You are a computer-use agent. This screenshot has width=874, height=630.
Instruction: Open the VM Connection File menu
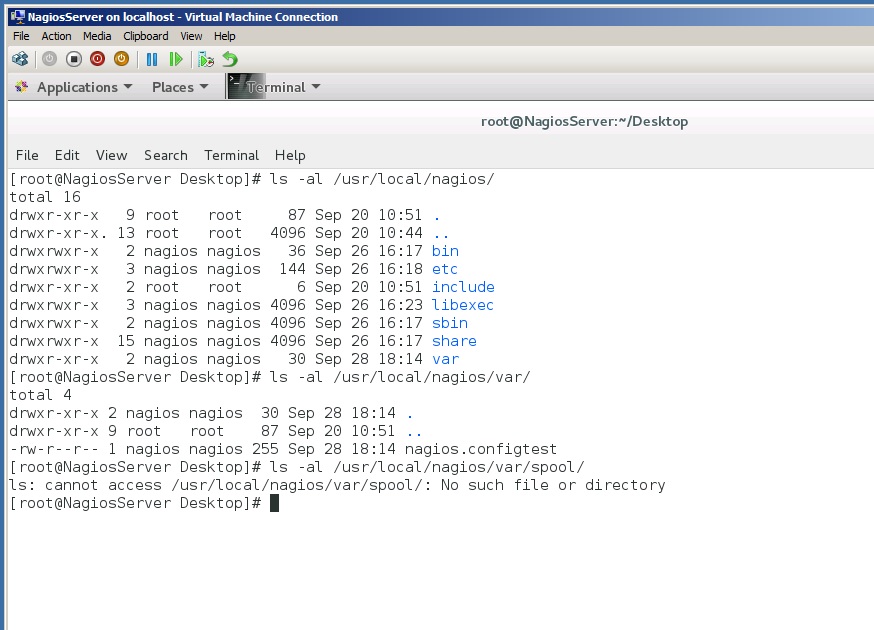[21, 36]
